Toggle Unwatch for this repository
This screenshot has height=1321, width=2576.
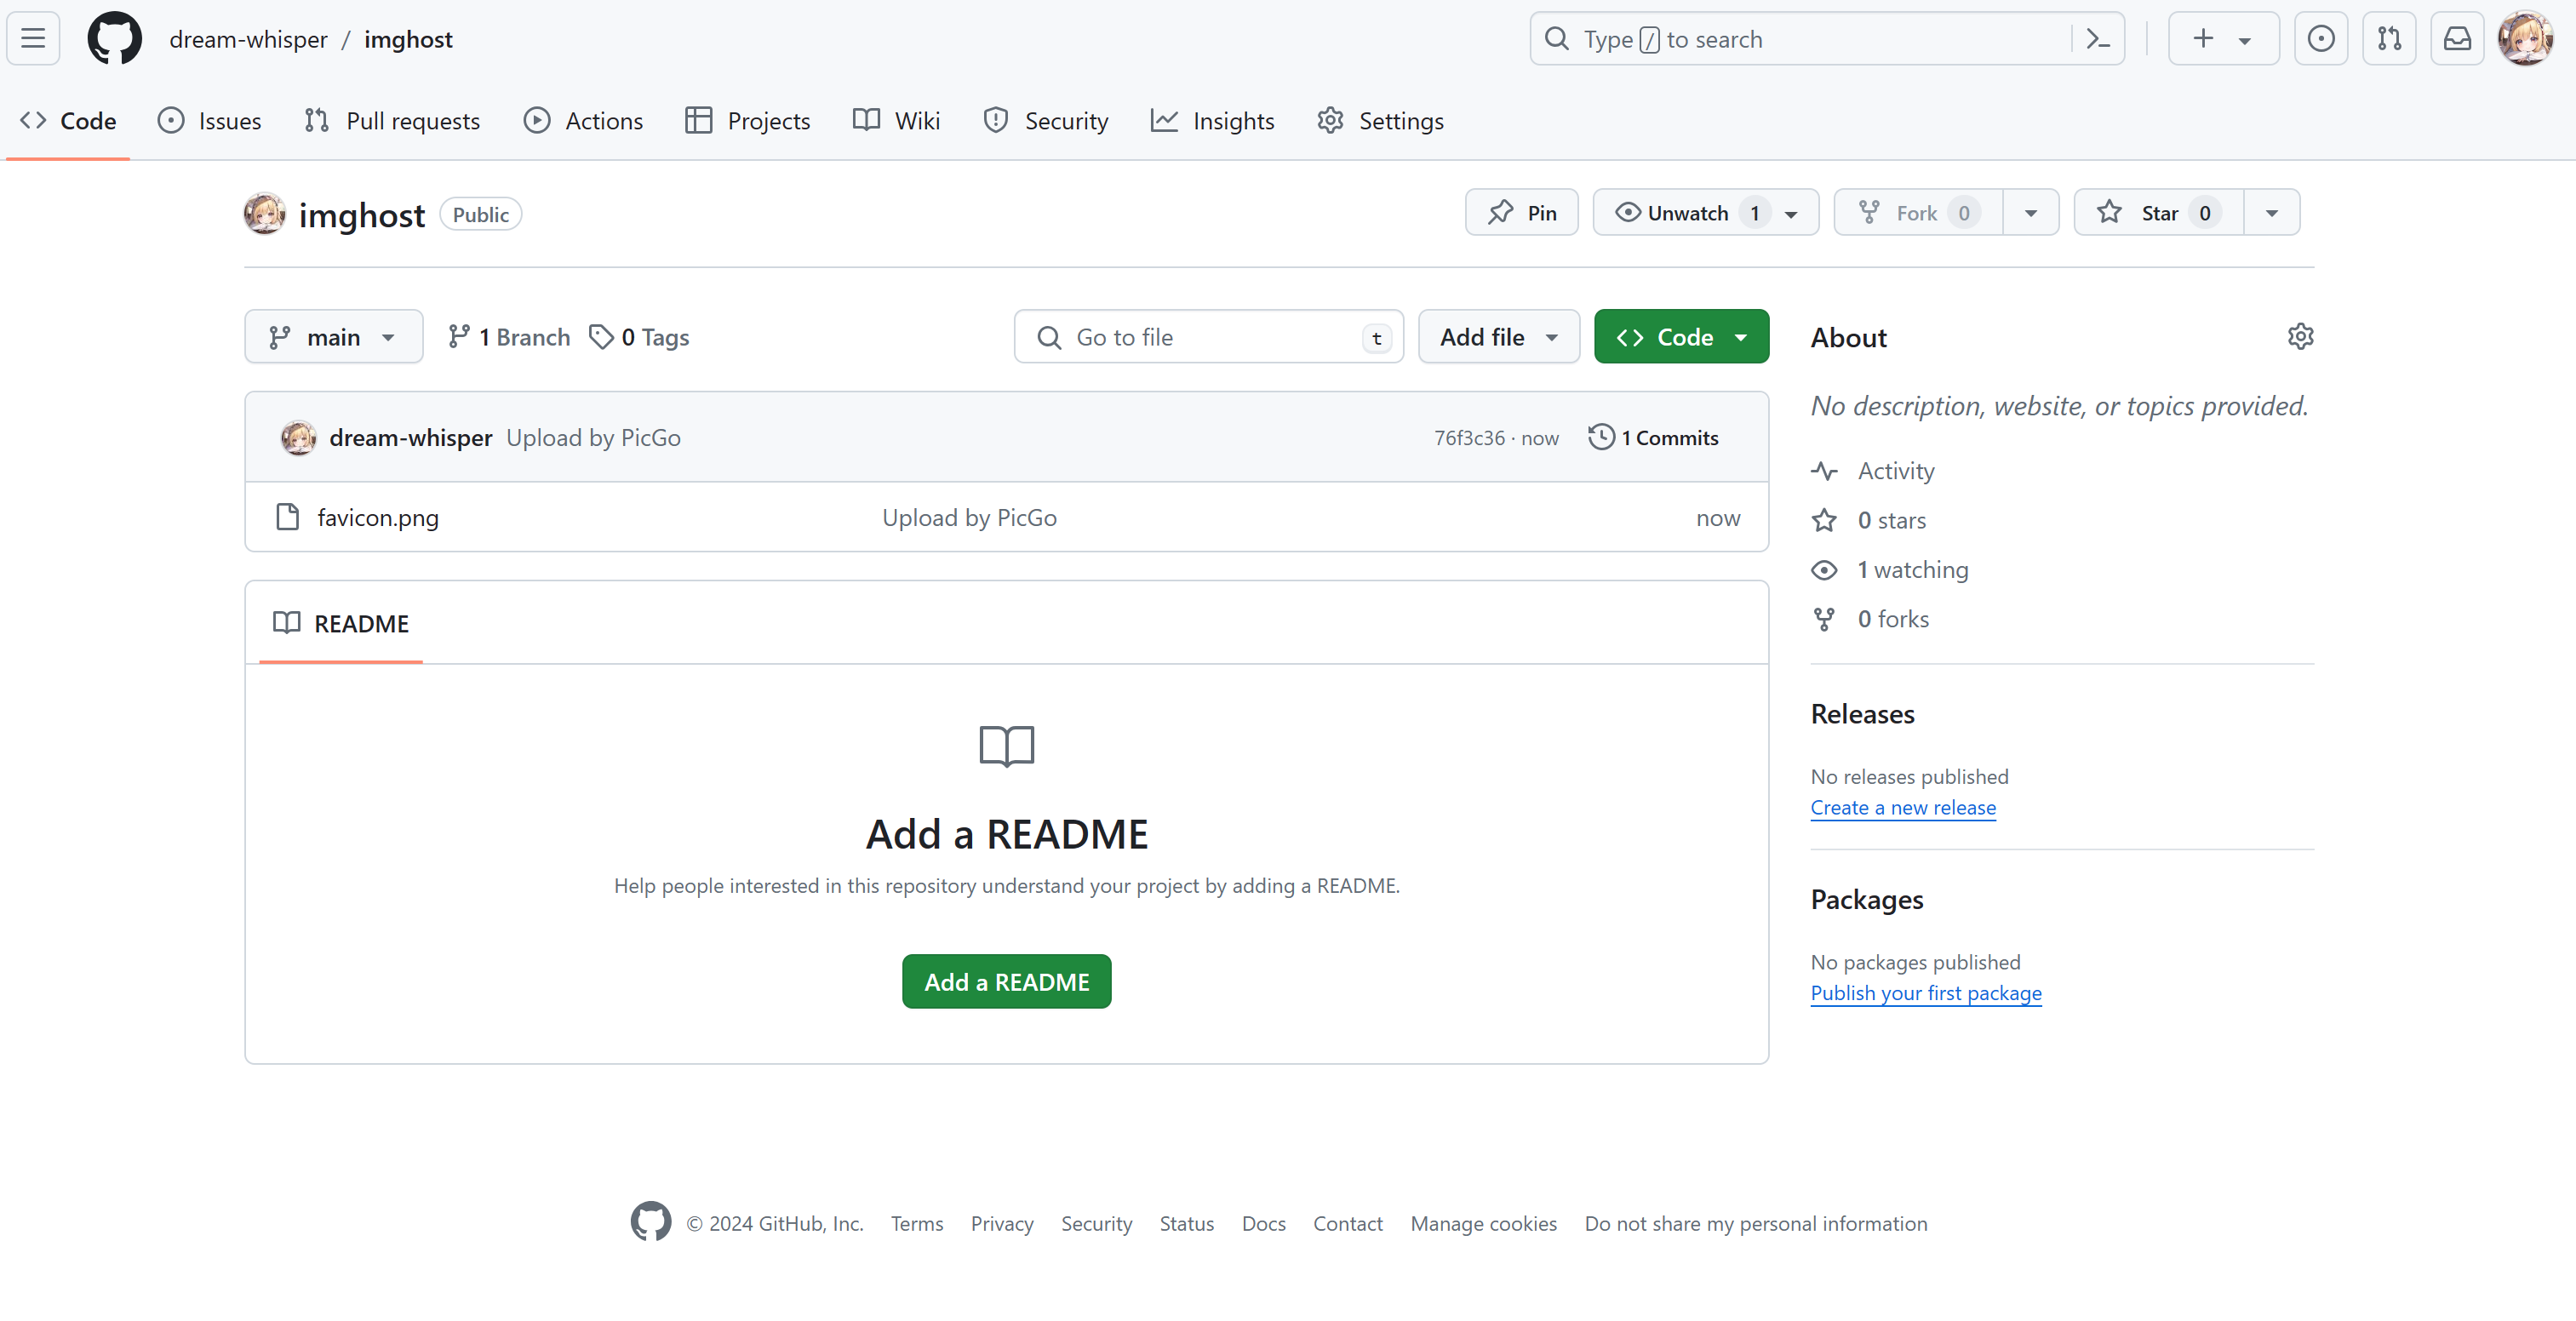click(1686, 213)
